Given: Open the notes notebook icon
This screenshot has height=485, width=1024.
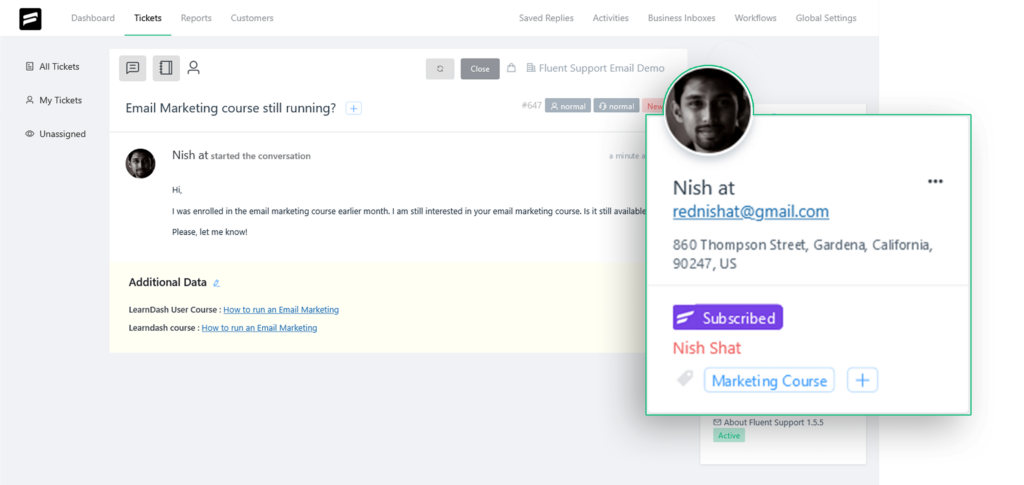Looking at the screenshot, I should pos(166,68).
